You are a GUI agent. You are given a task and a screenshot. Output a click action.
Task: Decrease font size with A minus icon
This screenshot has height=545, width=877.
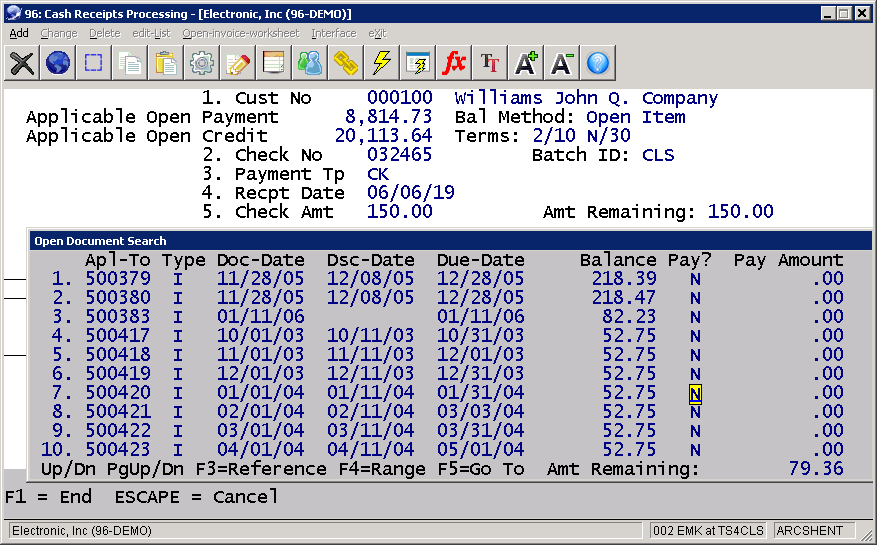[x=561, y=63]
